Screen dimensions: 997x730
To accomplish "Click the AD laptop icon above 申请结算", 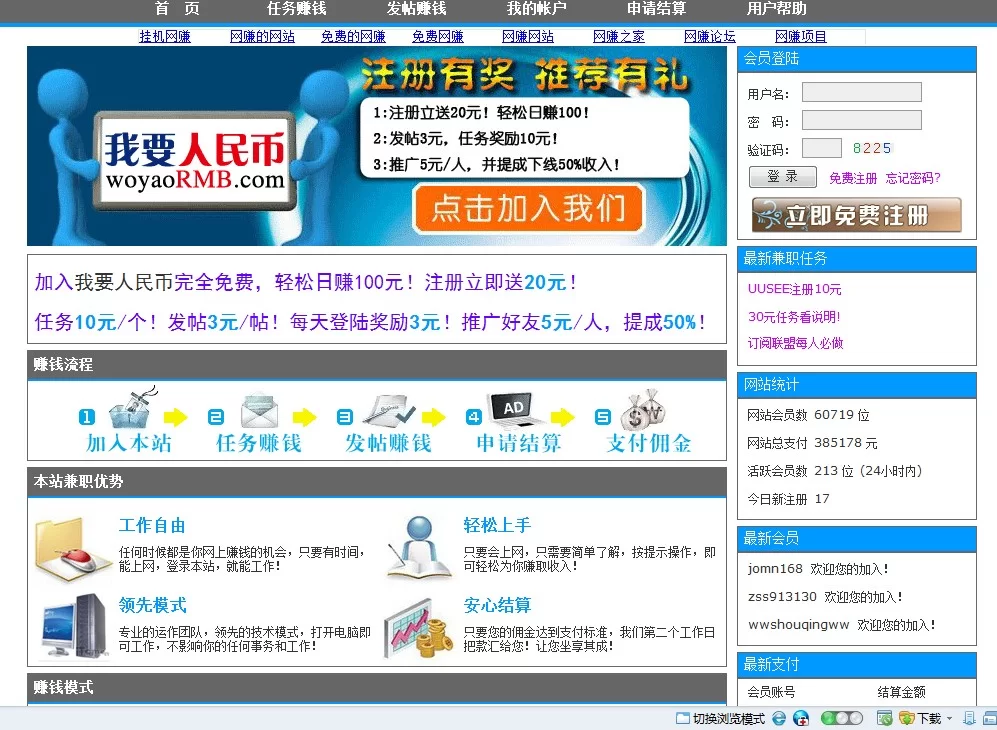I will 512,410.
